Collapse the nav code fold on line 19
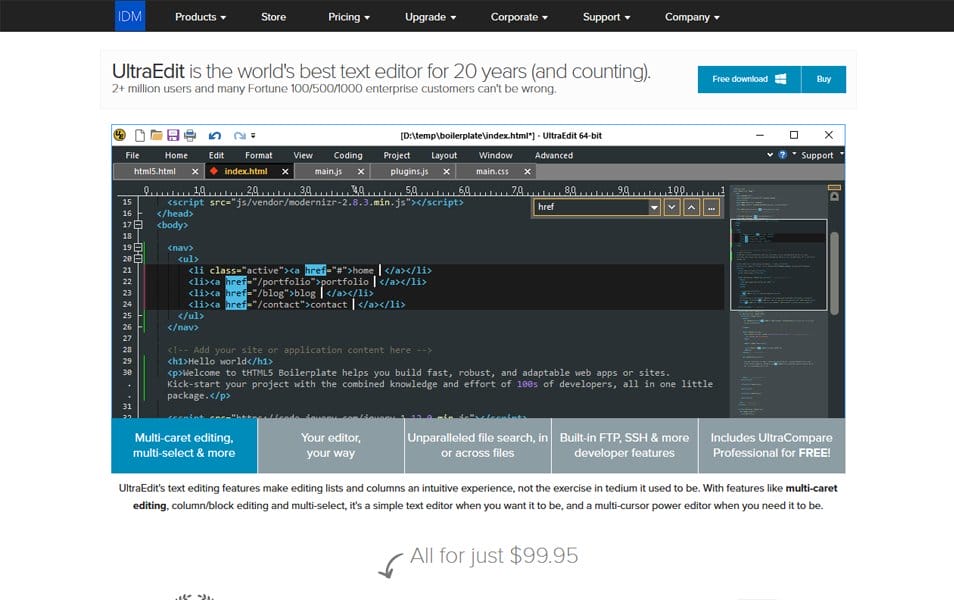The height and width of the screenshot is (600, 954). tap(138, 248)
